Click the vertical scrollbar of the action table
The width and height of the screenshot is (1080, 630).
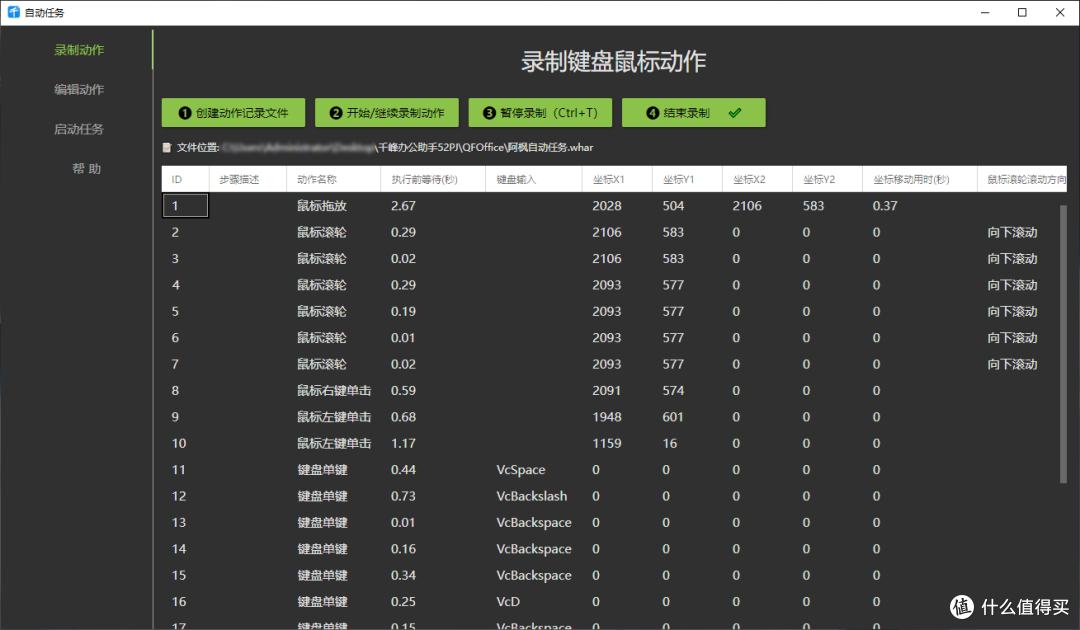(1063, 344)
